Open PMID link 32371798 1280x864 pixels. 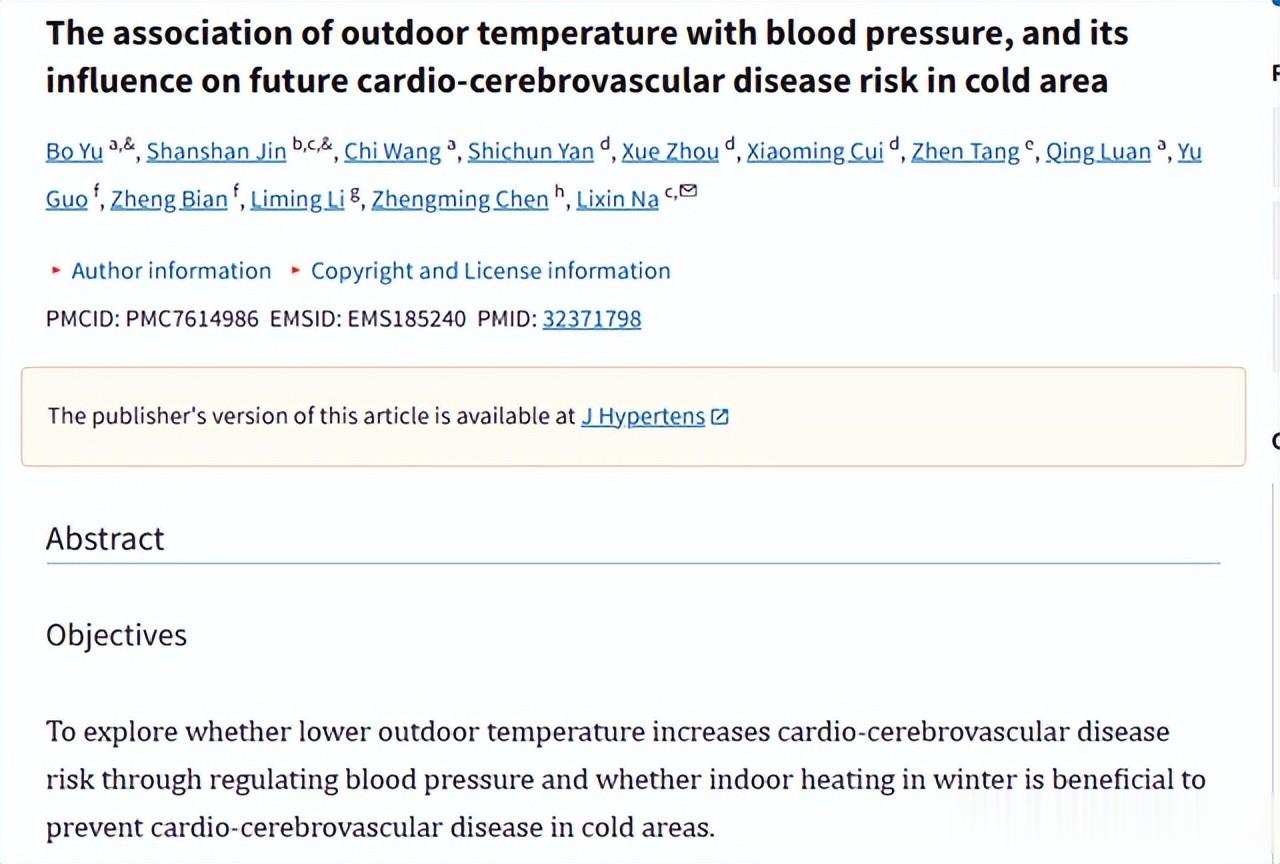point(591,319)
